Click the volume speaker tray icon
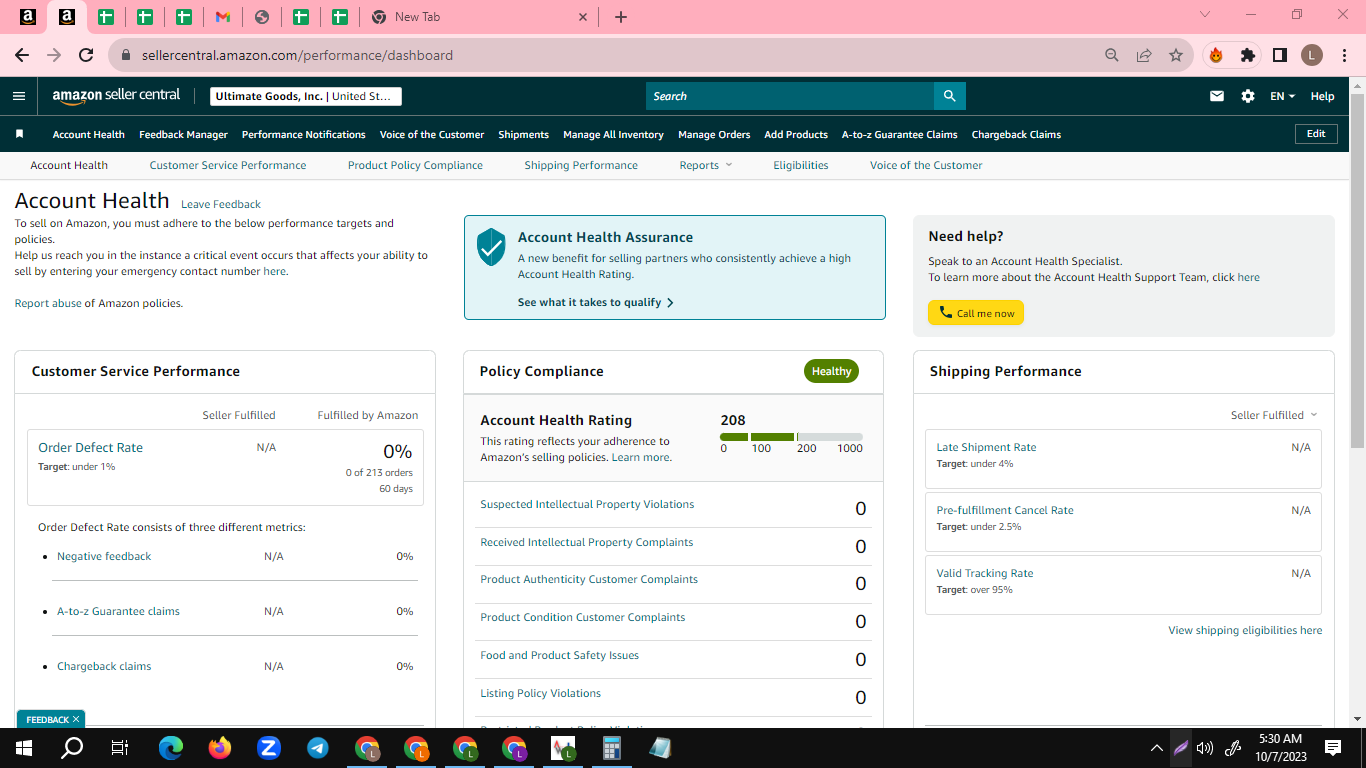Viewport: 1366px width, 768px height. tap(1205, 747)
